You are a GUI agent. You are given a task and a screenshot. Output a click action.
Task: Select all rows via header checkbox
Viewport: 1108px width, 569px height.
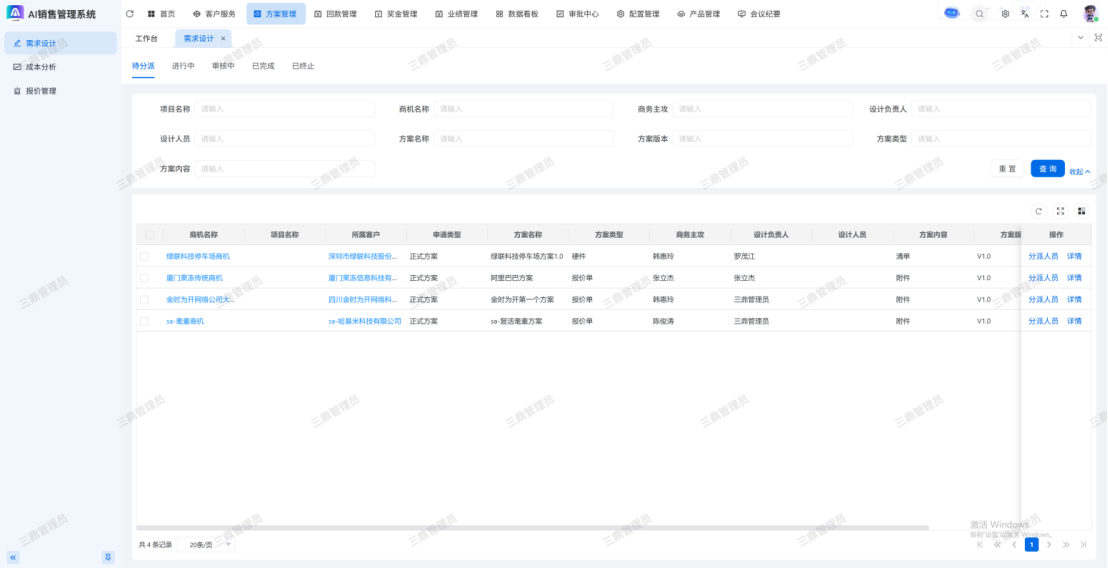[x=149, y=235]
